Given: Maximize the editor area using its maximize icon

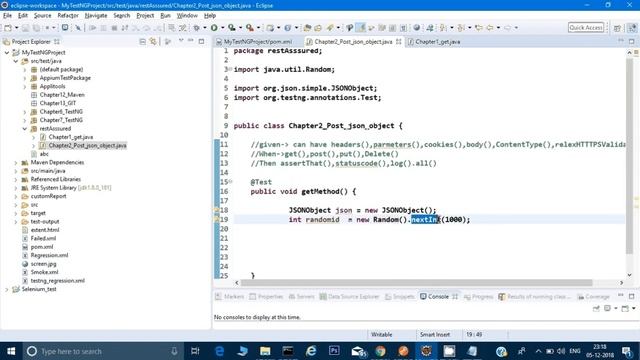Looking at the screenshot, I should coord(631,41).
